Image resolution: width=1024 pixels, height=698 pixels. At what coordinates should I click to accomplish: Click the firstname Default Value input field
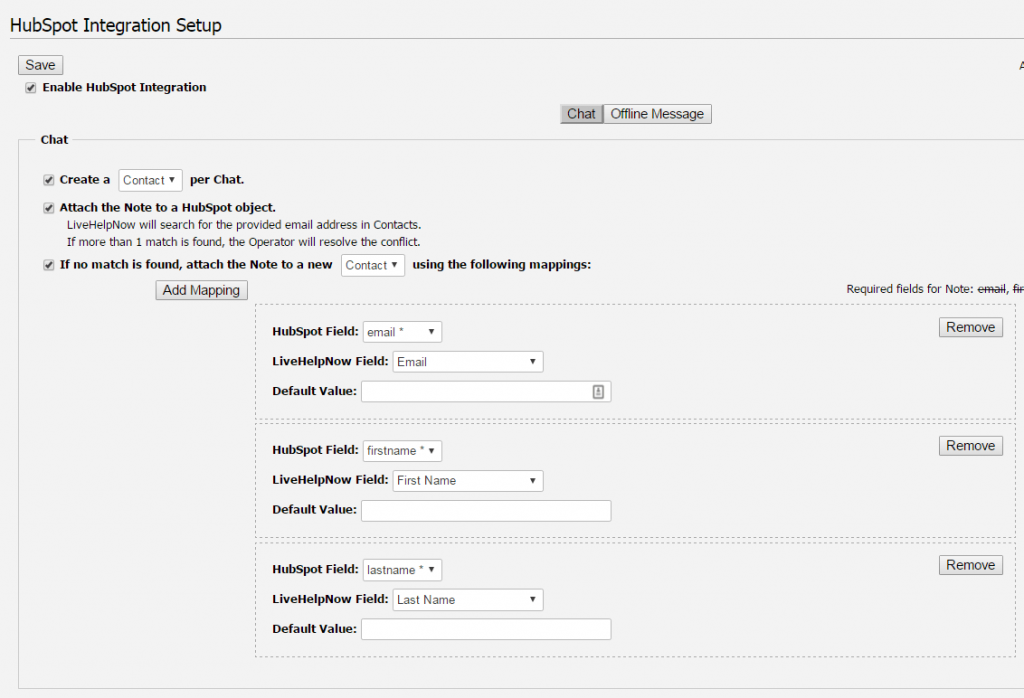[x=485, y=511]
